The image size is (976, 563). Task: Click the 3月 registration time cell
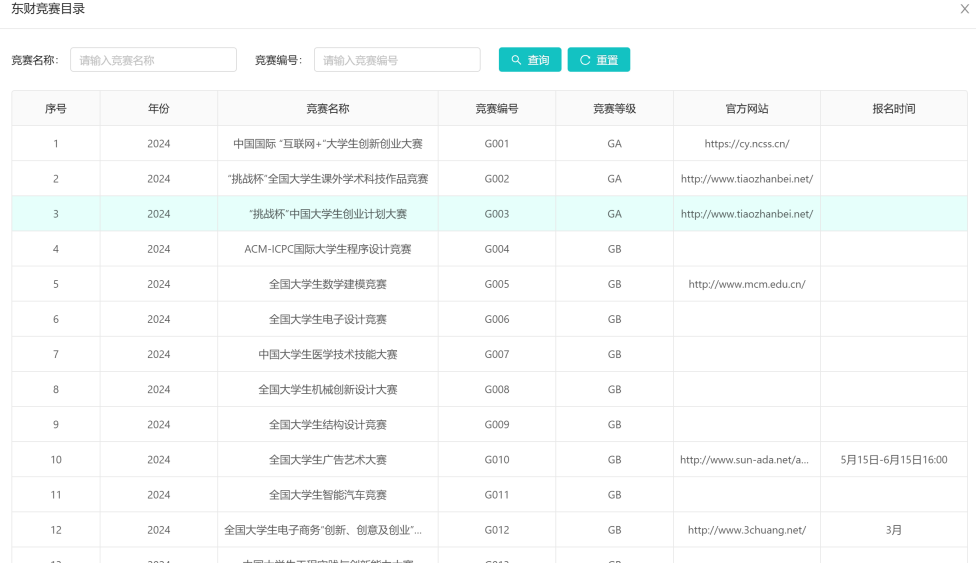click(894, 530)
